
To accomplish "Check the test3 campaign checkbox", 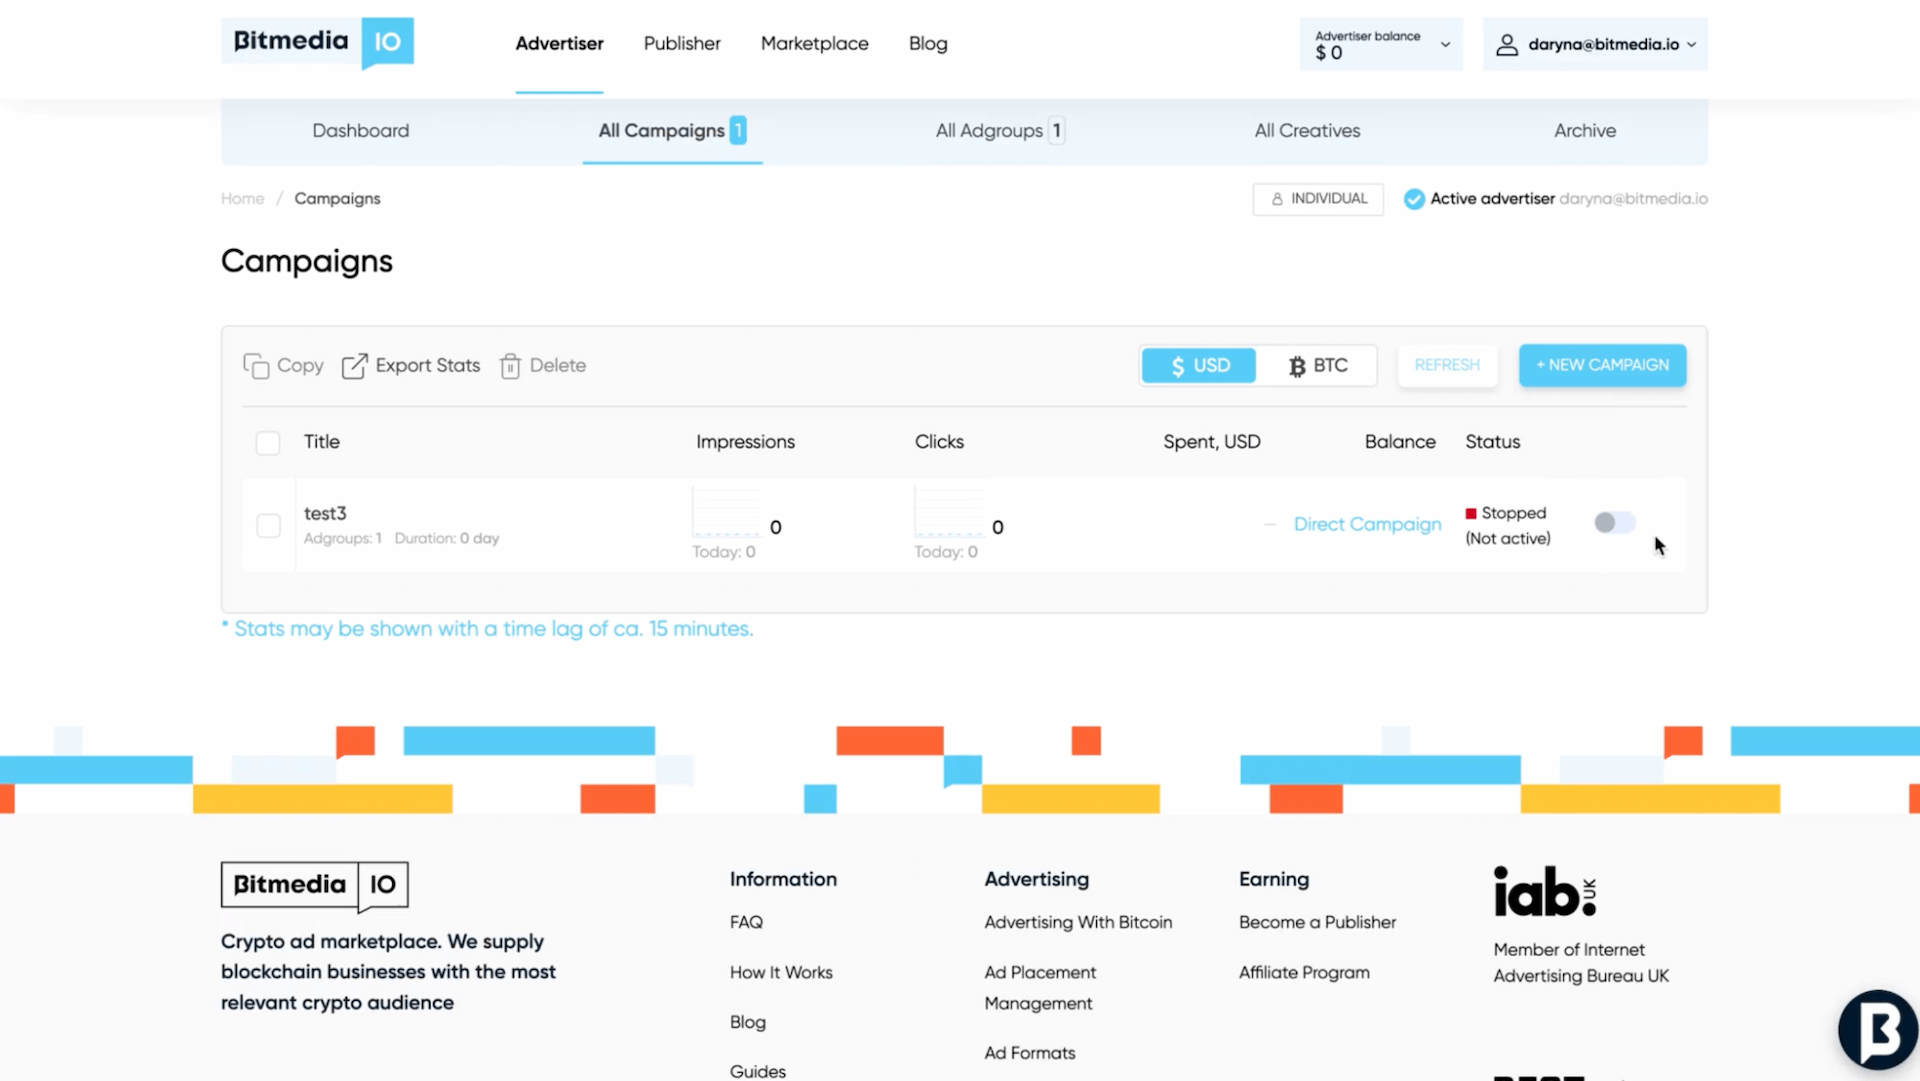I will point(269,523).
